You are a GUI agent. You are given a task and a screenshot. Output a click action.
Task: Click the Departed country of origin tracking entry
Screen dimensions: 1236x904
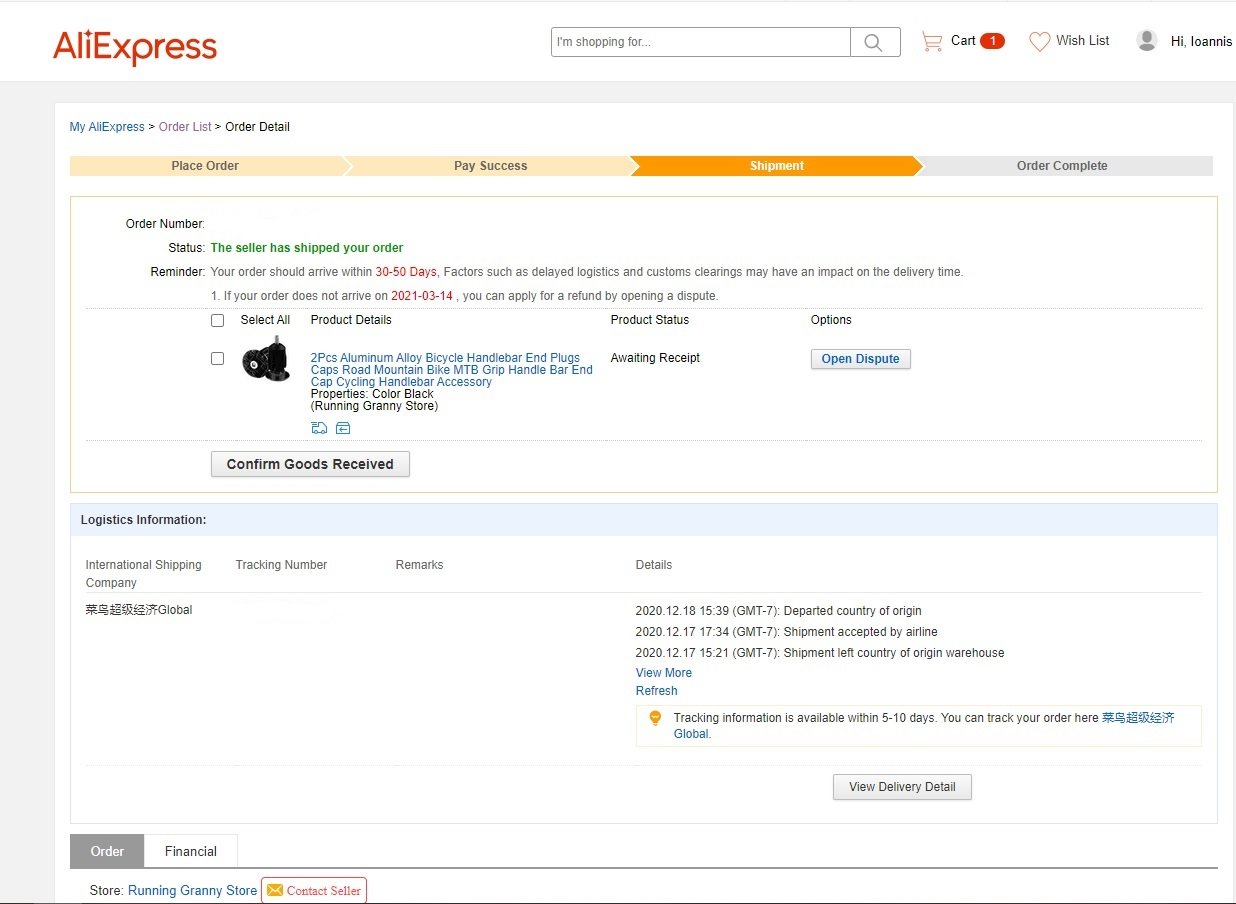(x=779, y=611)
